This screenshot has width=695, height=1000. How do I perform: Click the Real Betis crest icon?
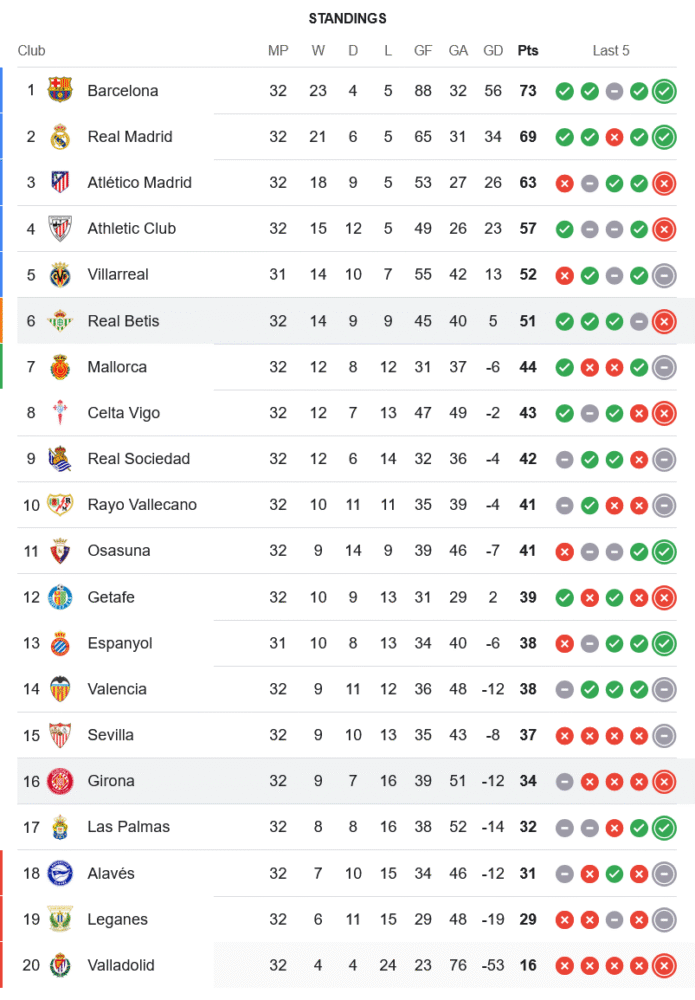tap(60, 321)
